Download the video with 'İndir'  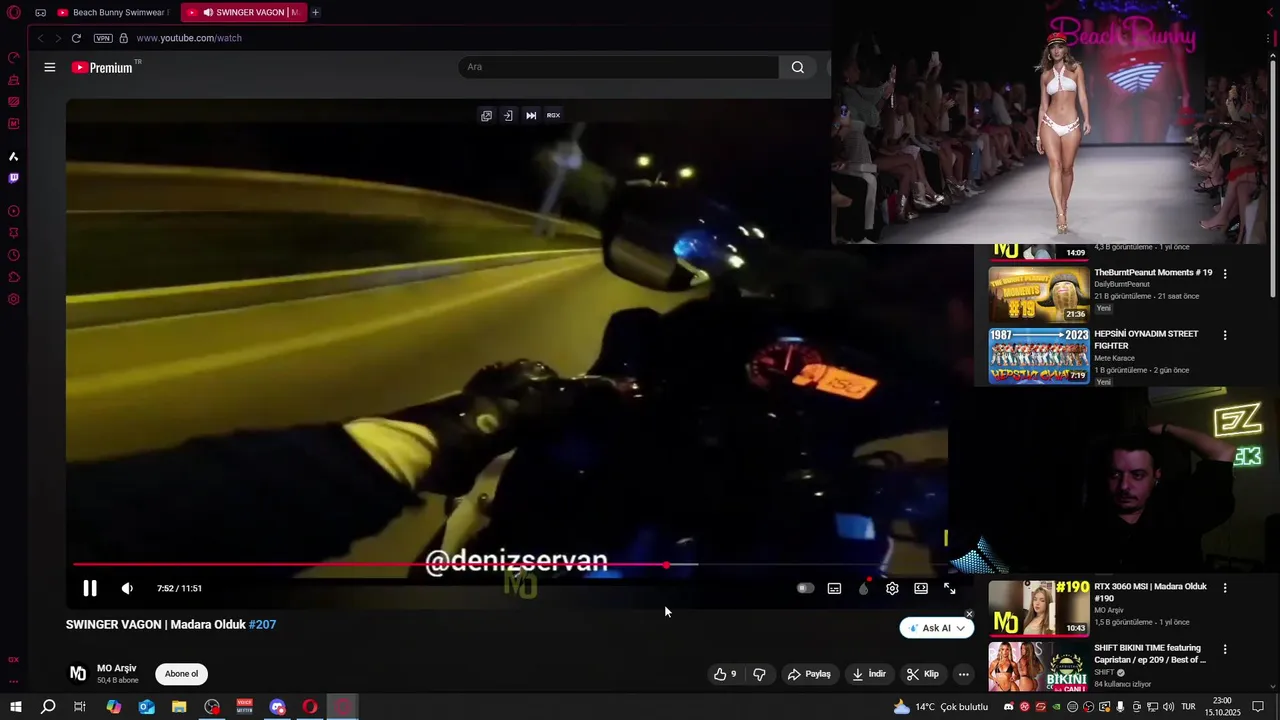point(868,674)
